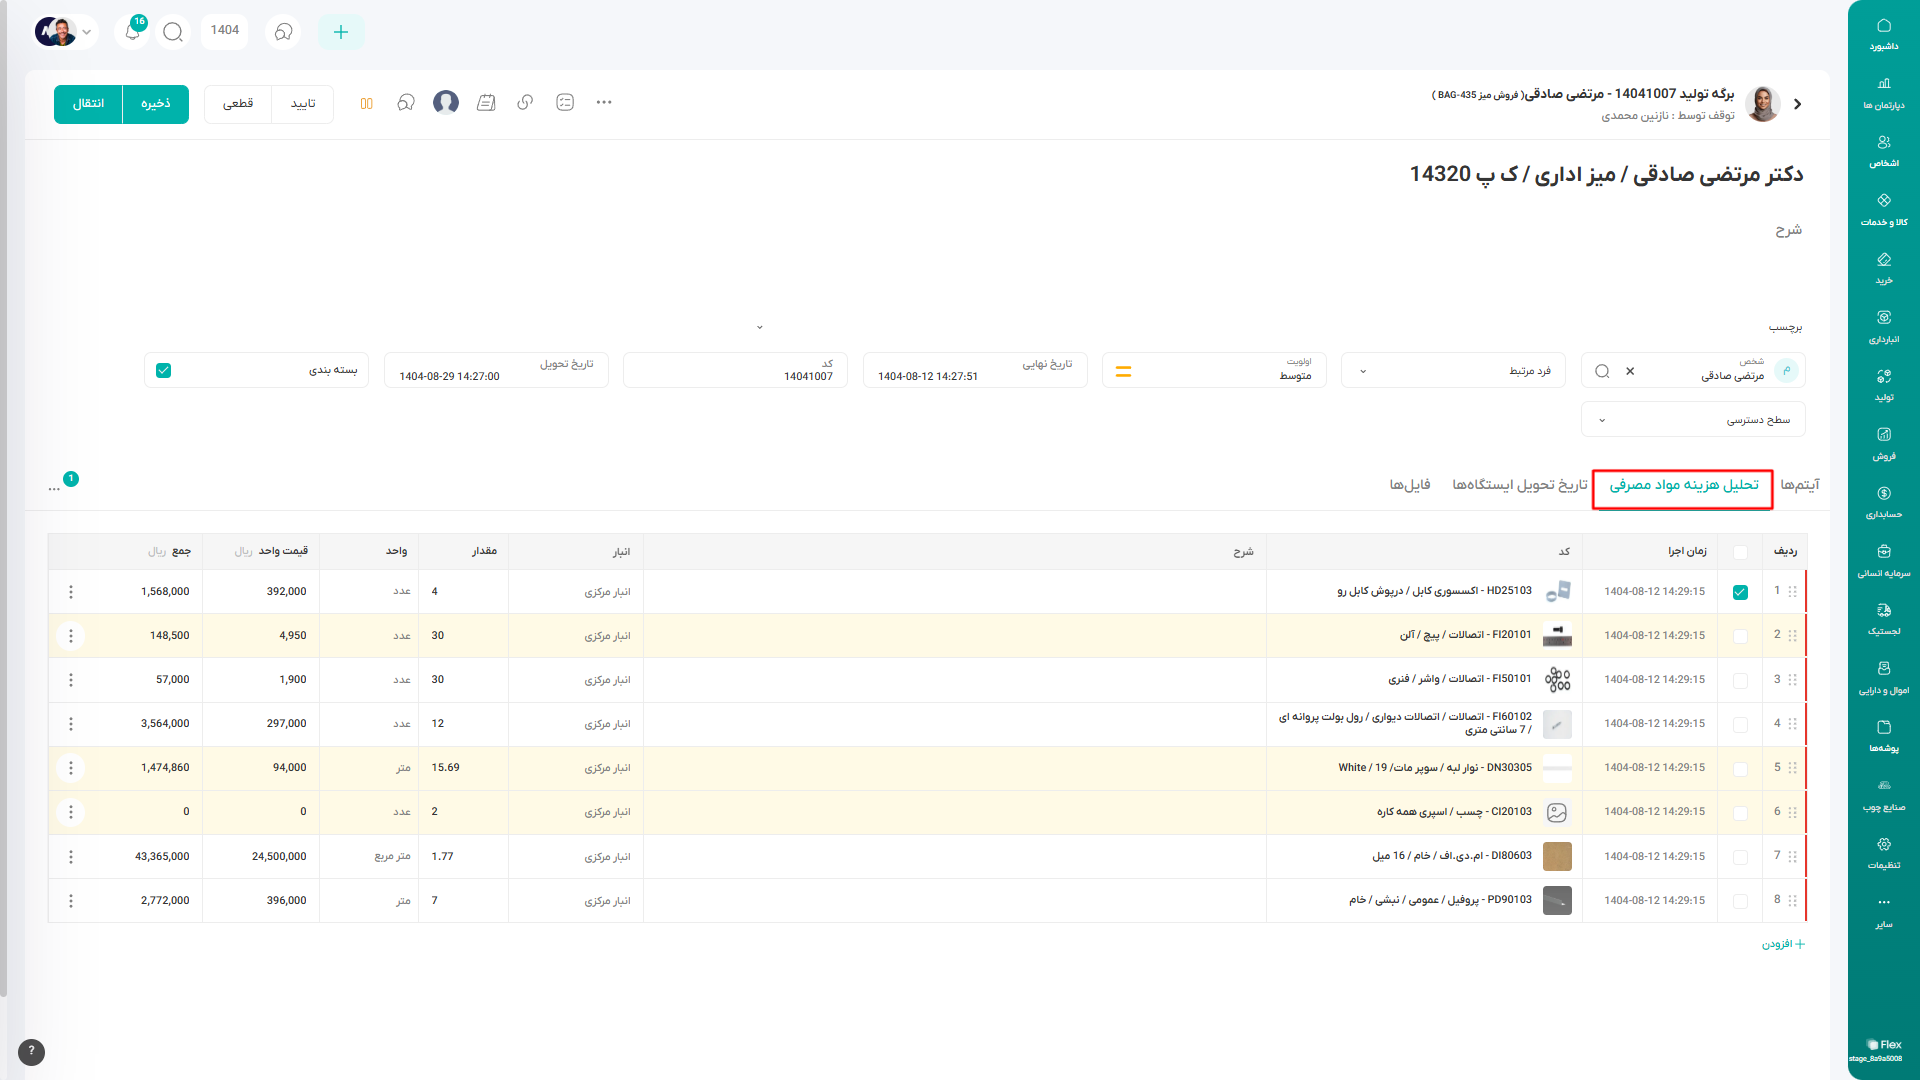Click the search magnifier icon in top bar

[x=173, y=32]
